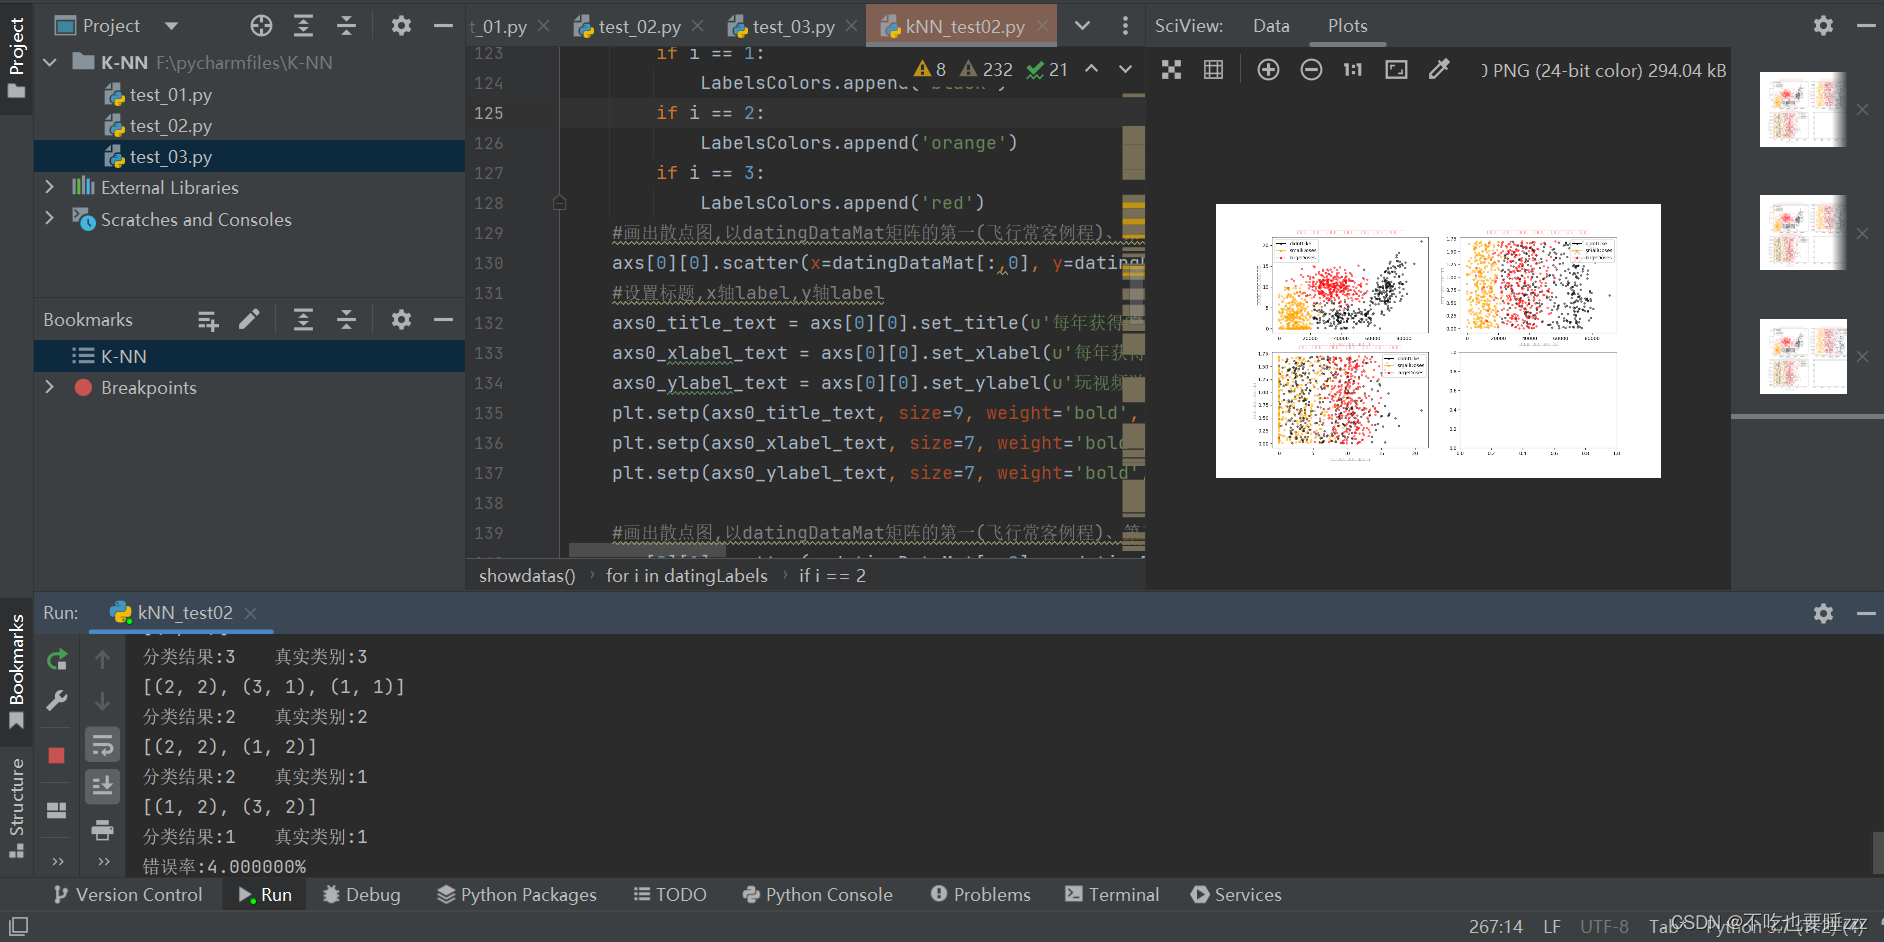Collapse the K-NN project folder
This screenshot has width=1884, height=942.
(49, 62)
